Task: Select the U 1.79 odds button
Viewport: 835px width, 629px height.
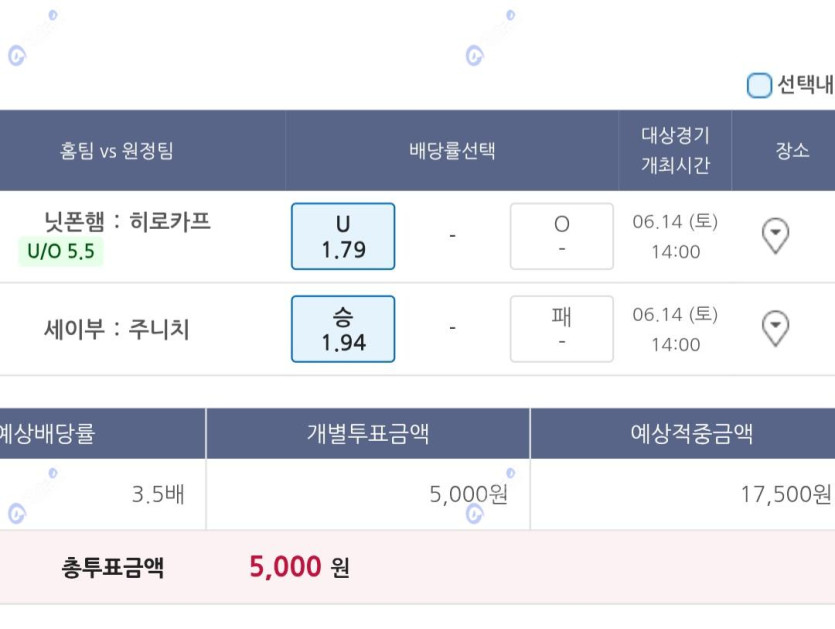Action: (x=343, y=236)
